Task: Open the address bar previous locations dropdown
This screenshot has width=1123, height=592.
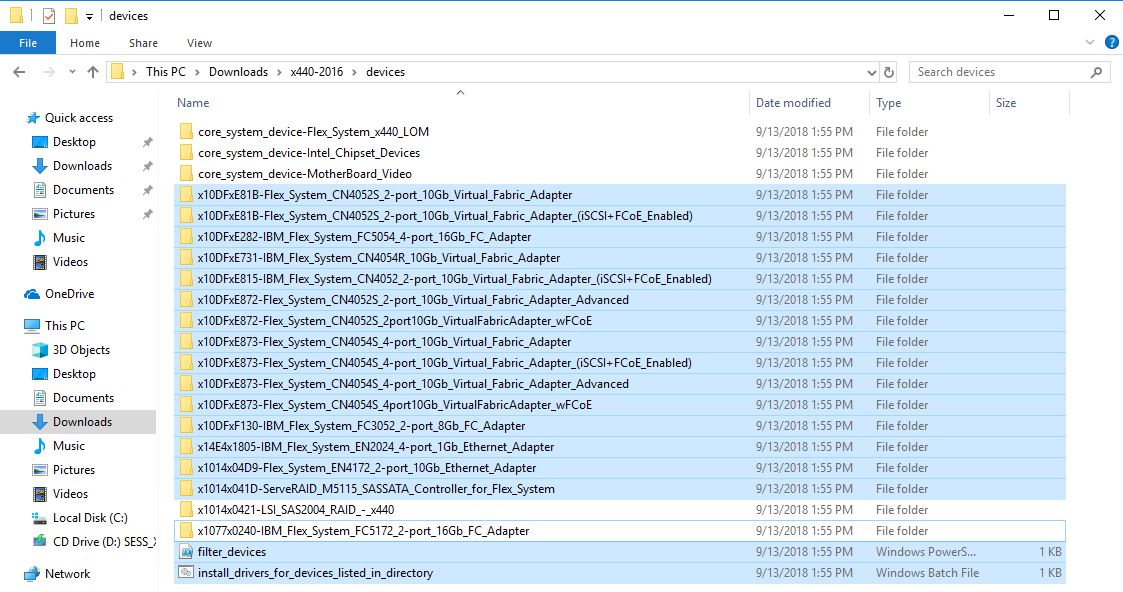Action: tap(870, 72)
